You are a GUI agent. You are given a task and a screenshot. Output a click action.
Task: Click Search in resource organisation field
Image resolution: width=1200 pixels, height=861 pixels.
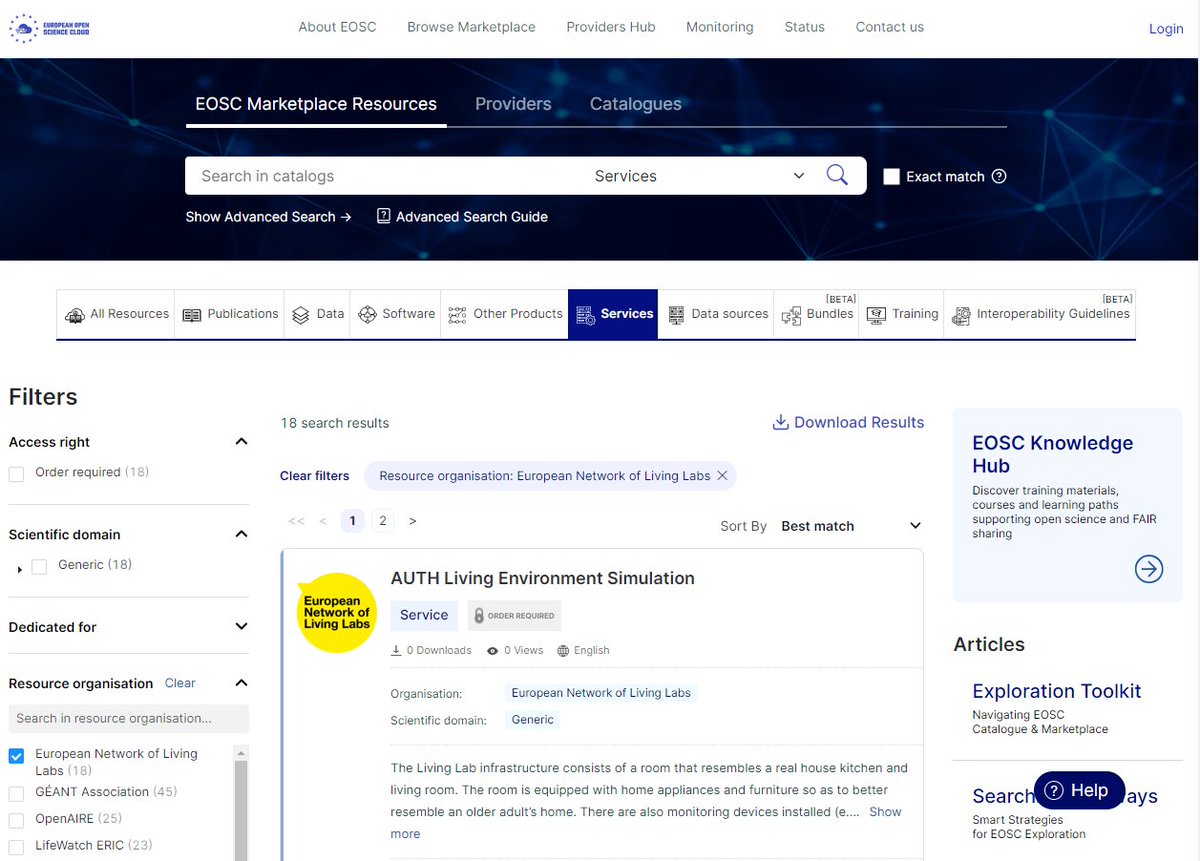(x=129, y=718)
